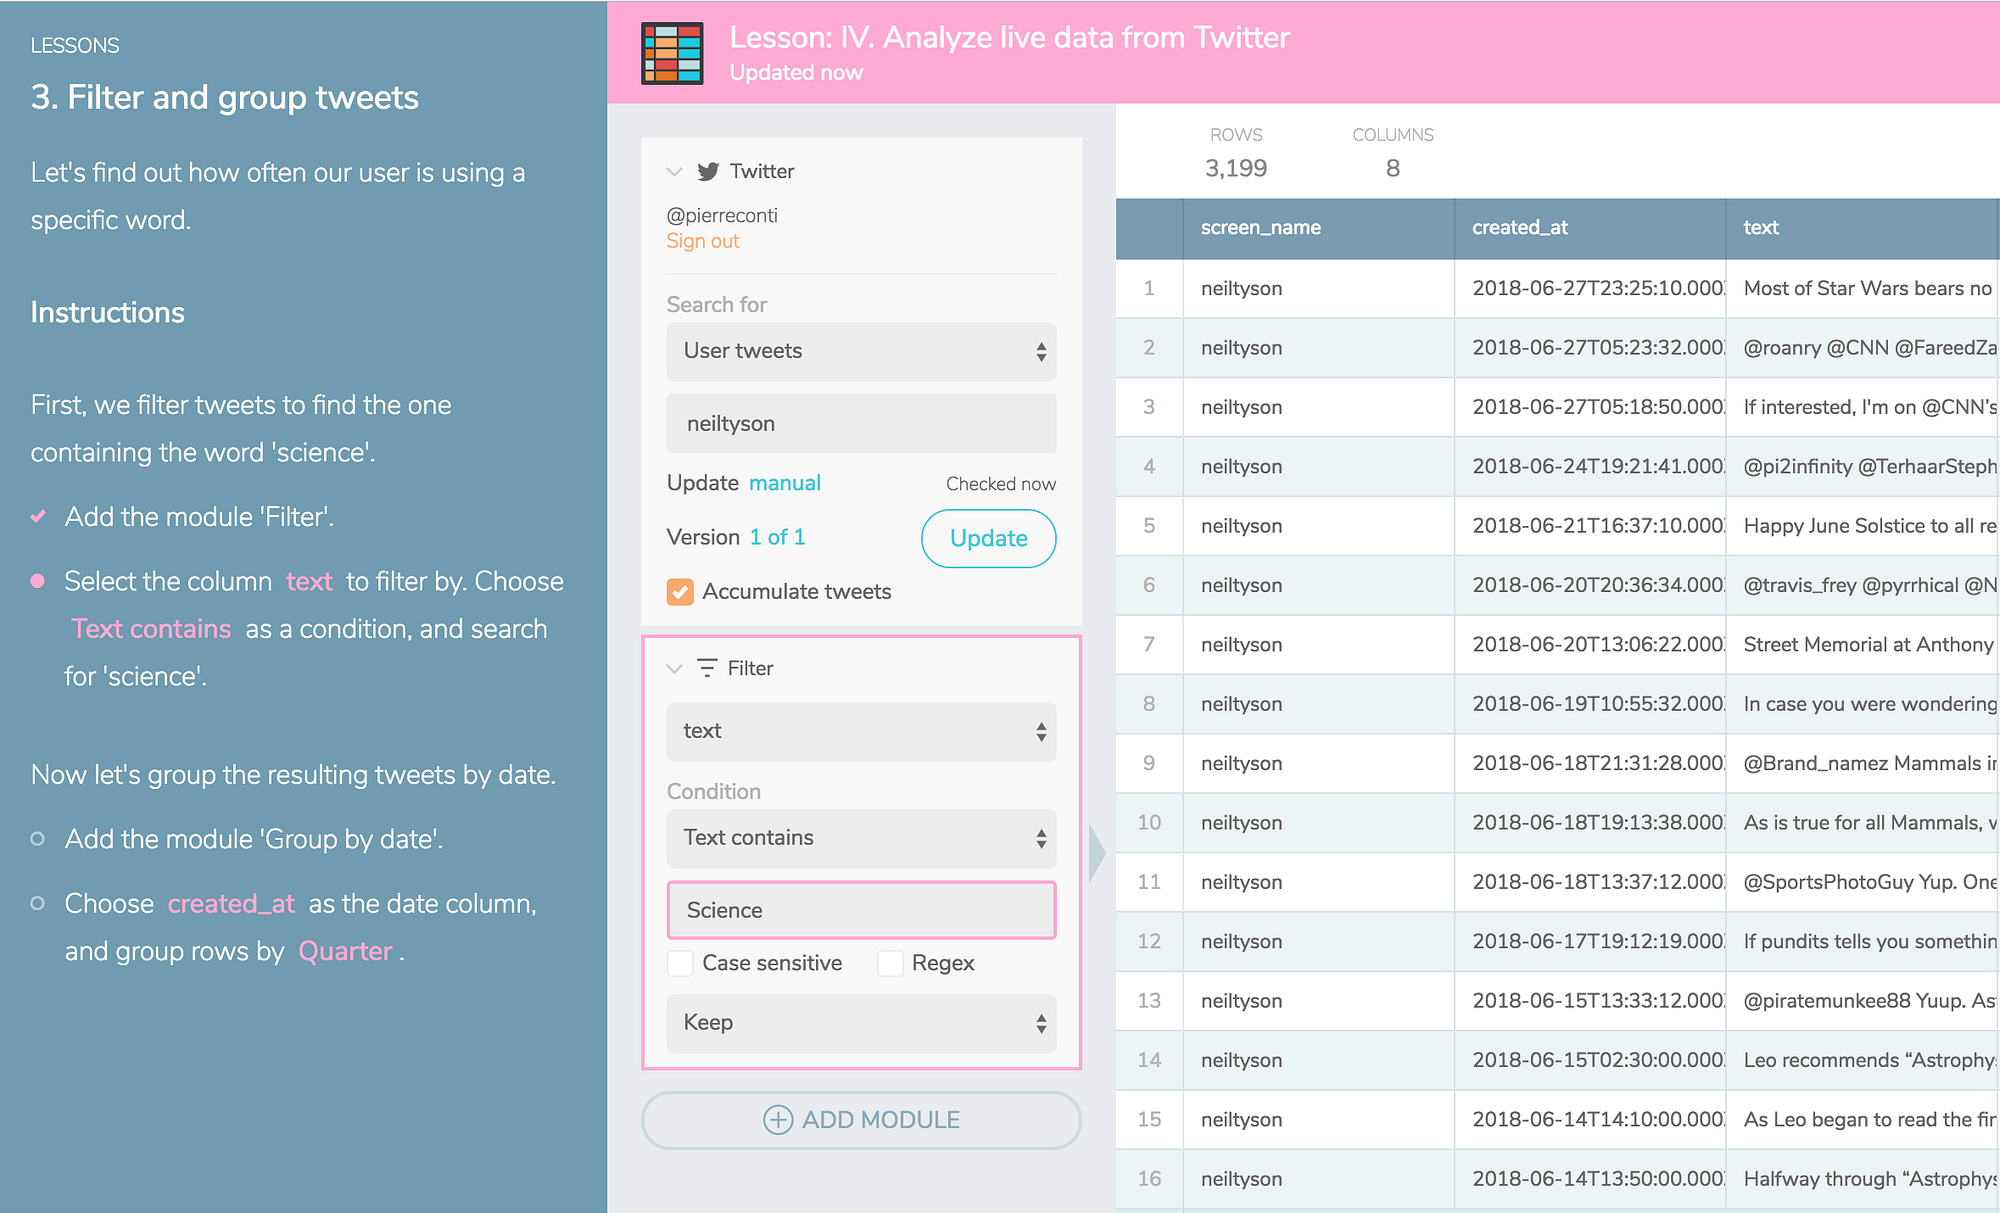Click the workflow logo icon in header
This screenshot has width=2000, height=1213.
(x=672, y=53)
